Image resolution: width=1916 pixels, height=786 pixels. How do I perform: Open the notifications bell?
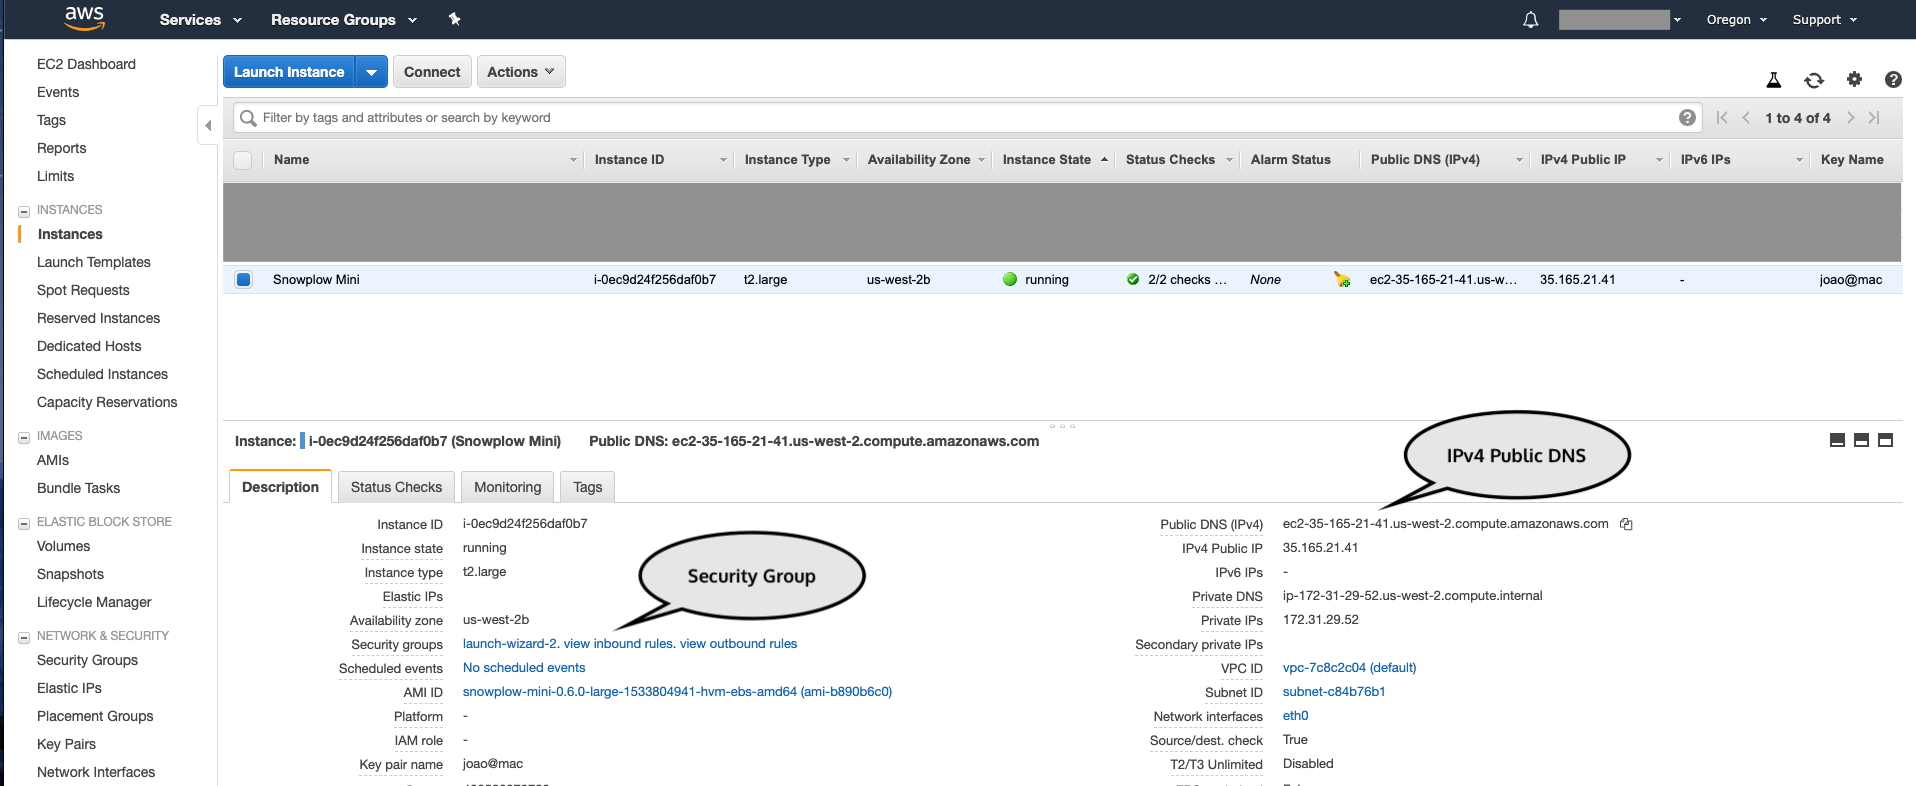(1530, 20)
